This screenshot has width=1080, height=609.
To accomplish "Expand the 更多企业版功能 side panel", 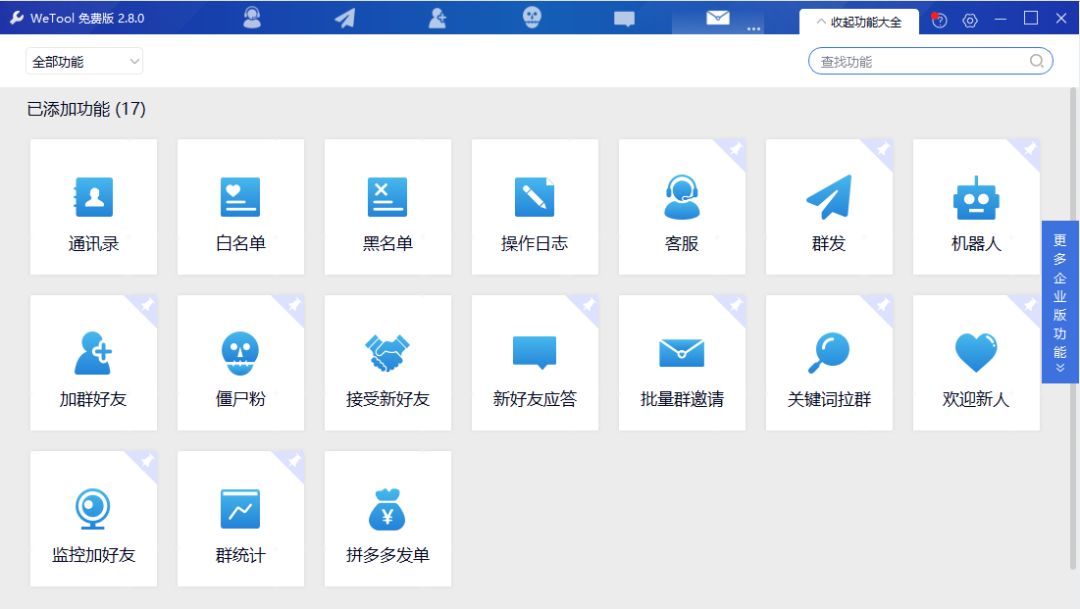I will pos(1060,302).
